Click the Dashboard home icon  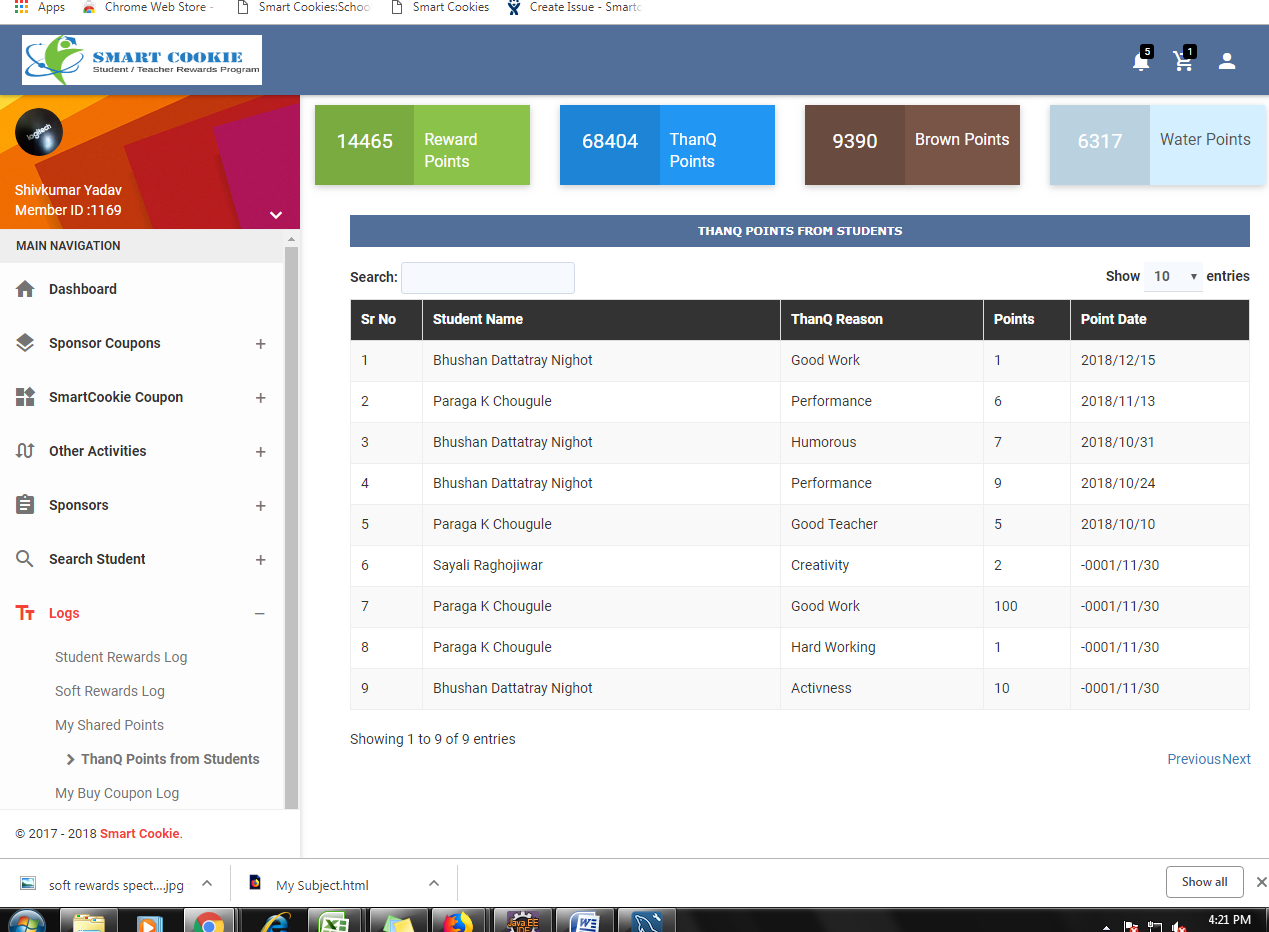pyautogui.click(x=26, y=289)
